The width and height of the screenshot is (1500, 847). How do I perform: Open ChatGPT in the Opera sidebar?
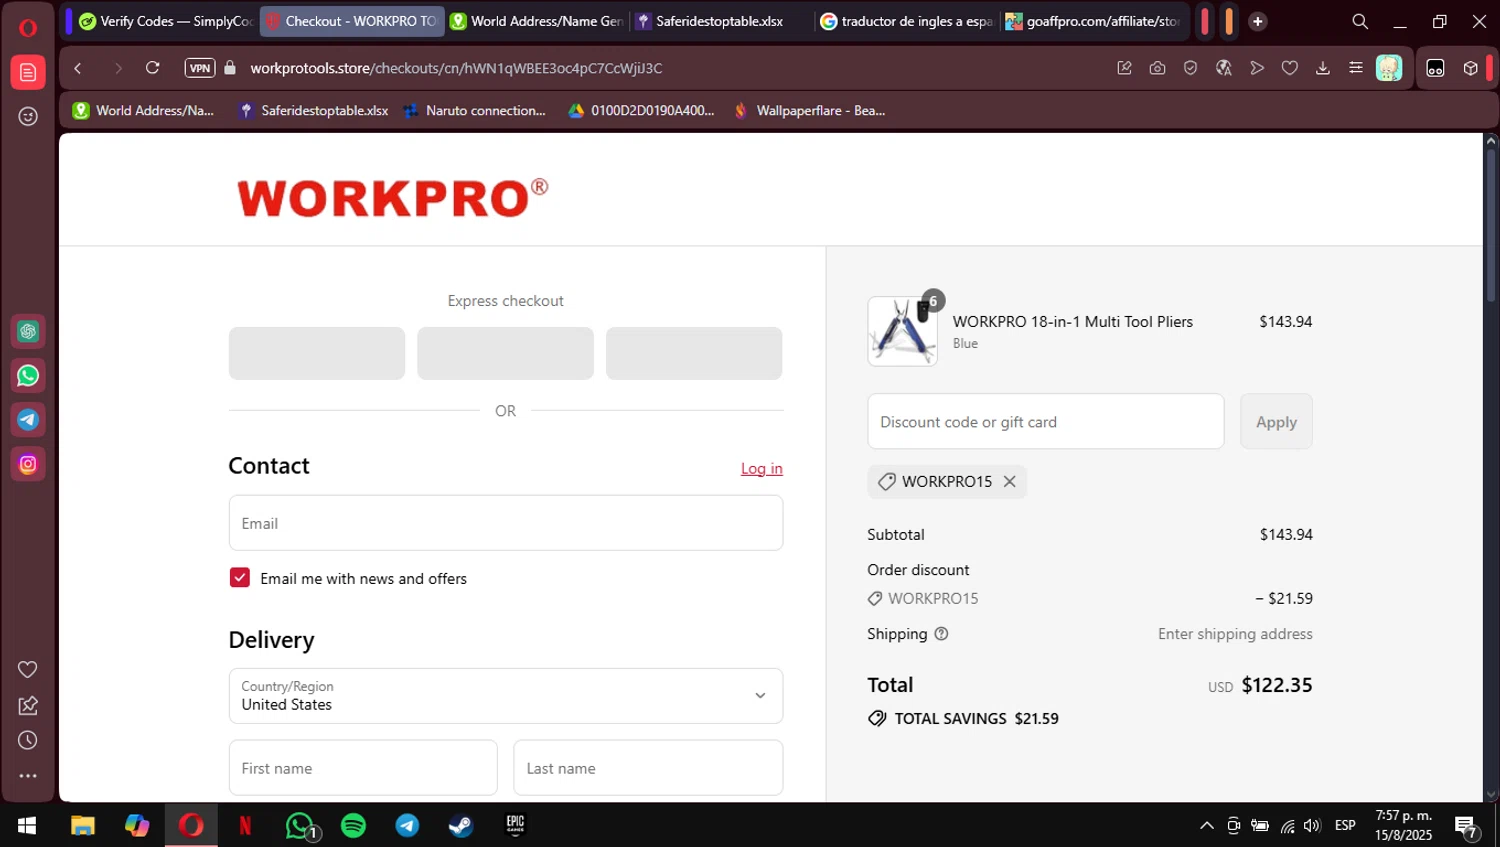[28, 331]
